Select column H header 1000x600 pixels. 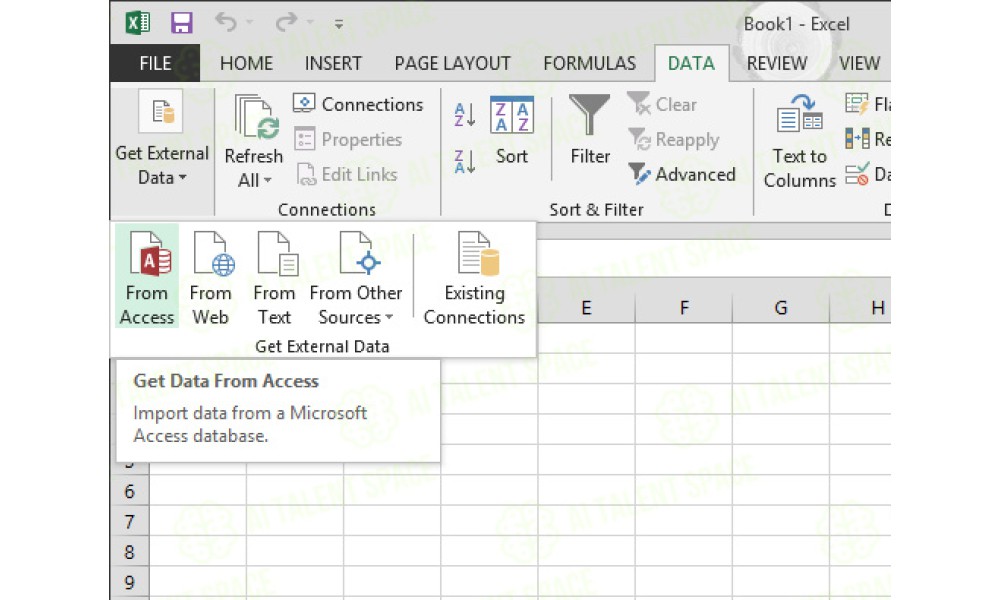point(861,307)
